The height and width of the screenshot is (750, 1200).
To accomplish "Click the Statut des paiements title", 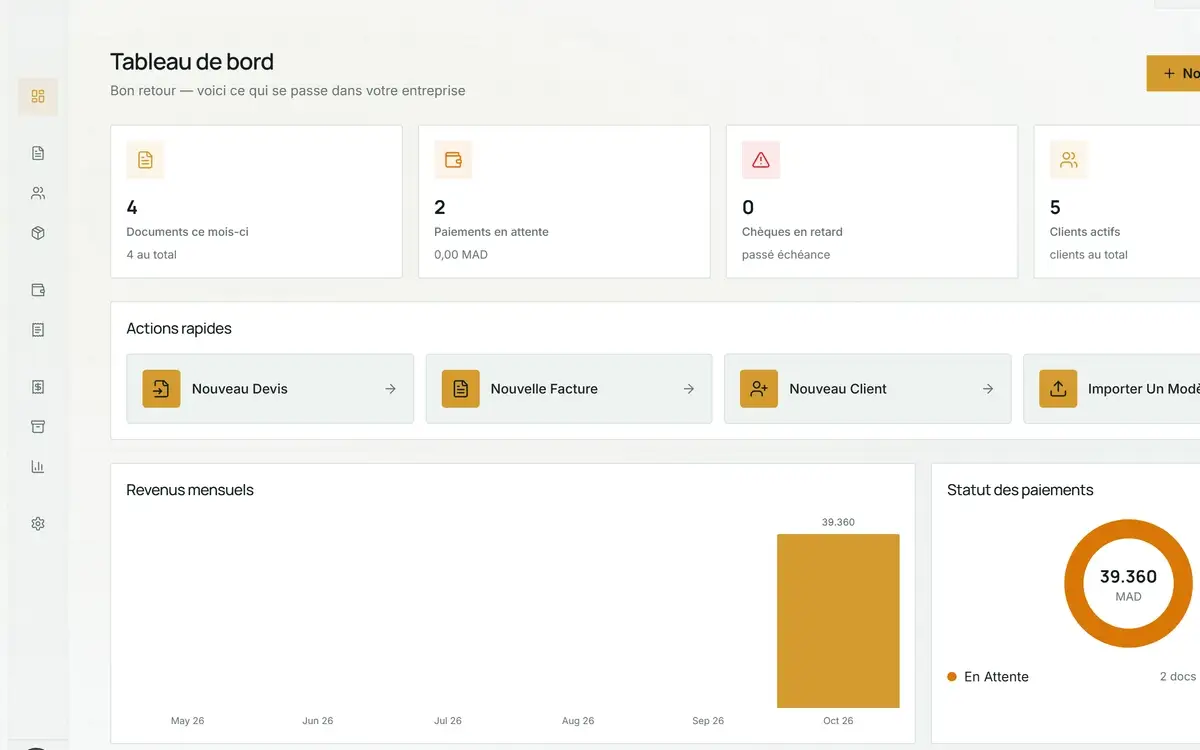I will pos(1020,490).
